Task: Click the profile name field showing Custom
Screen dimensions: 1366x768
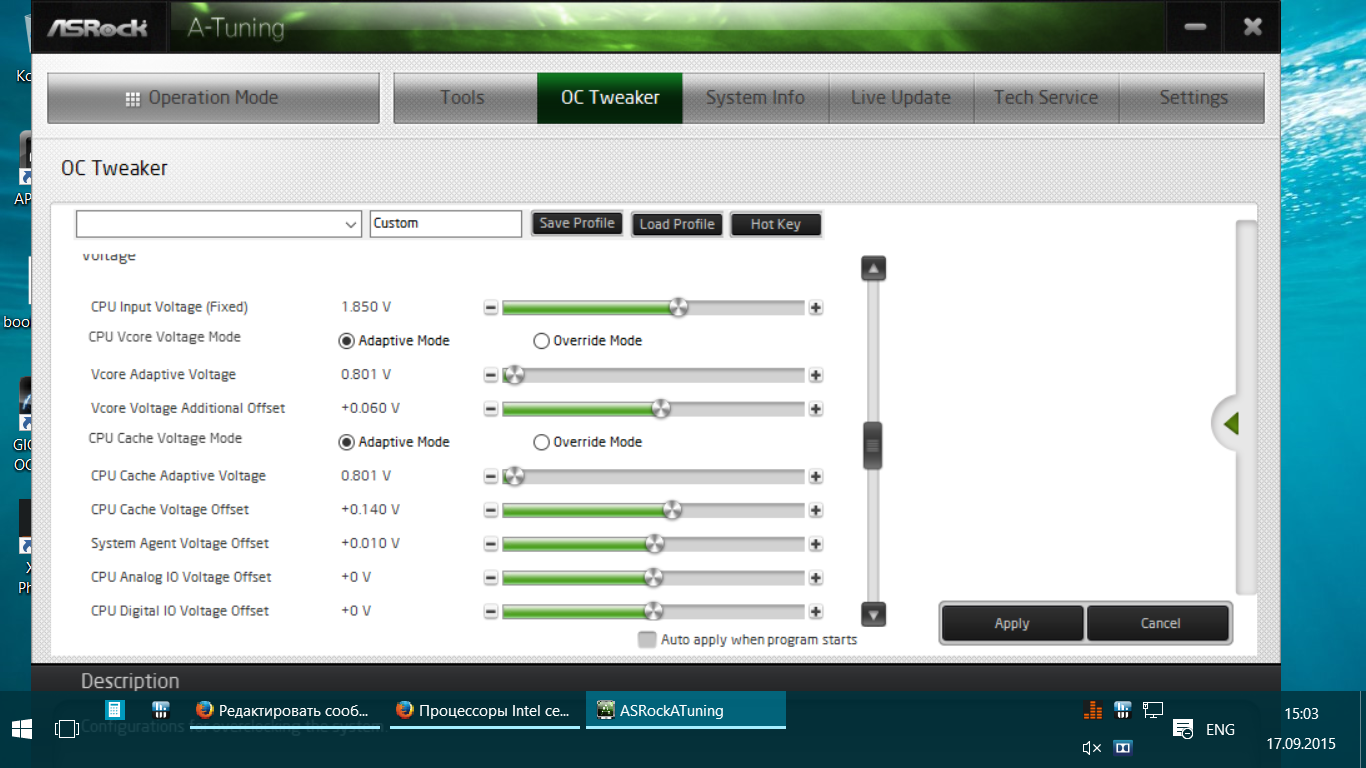Action: [446, 224]
